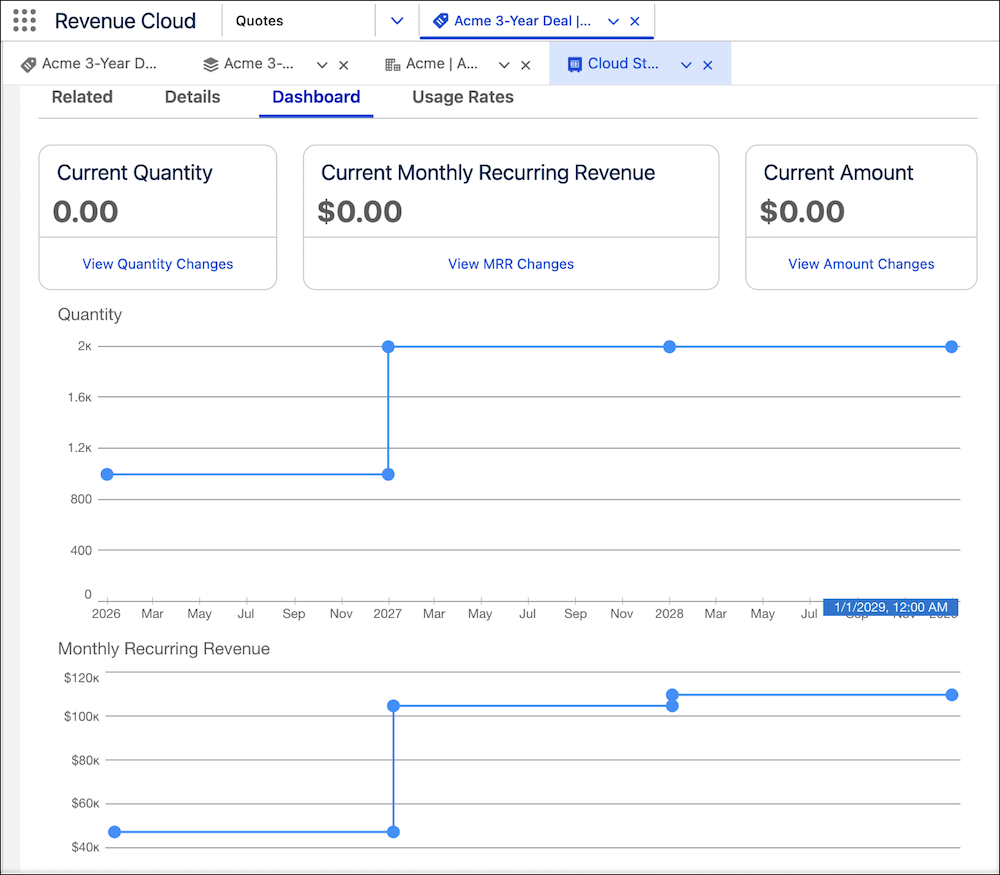This screenshot has width=1000, height=875.
Task: Click the Current Amount card heading
Action: pos(838,173)
